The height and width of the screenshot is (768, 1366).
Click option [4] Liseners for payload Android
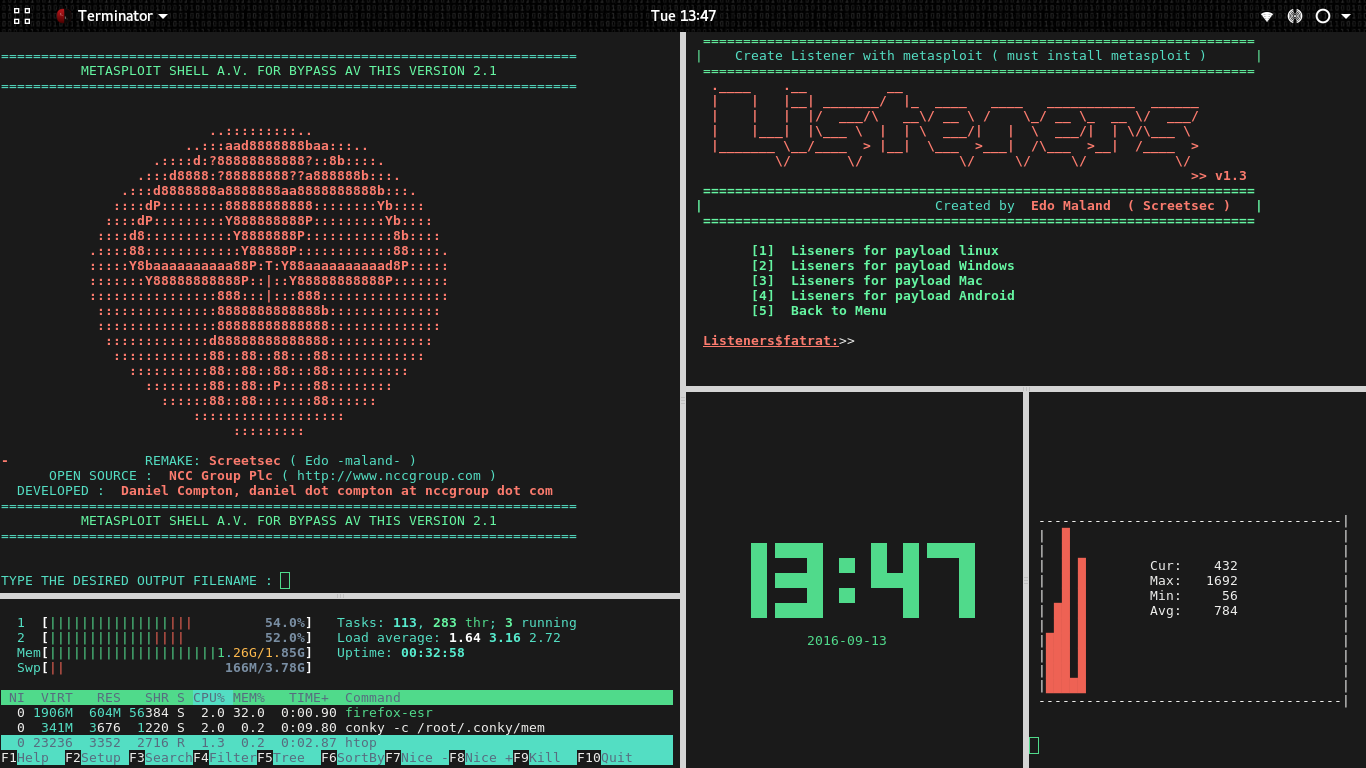pos(883,296)
